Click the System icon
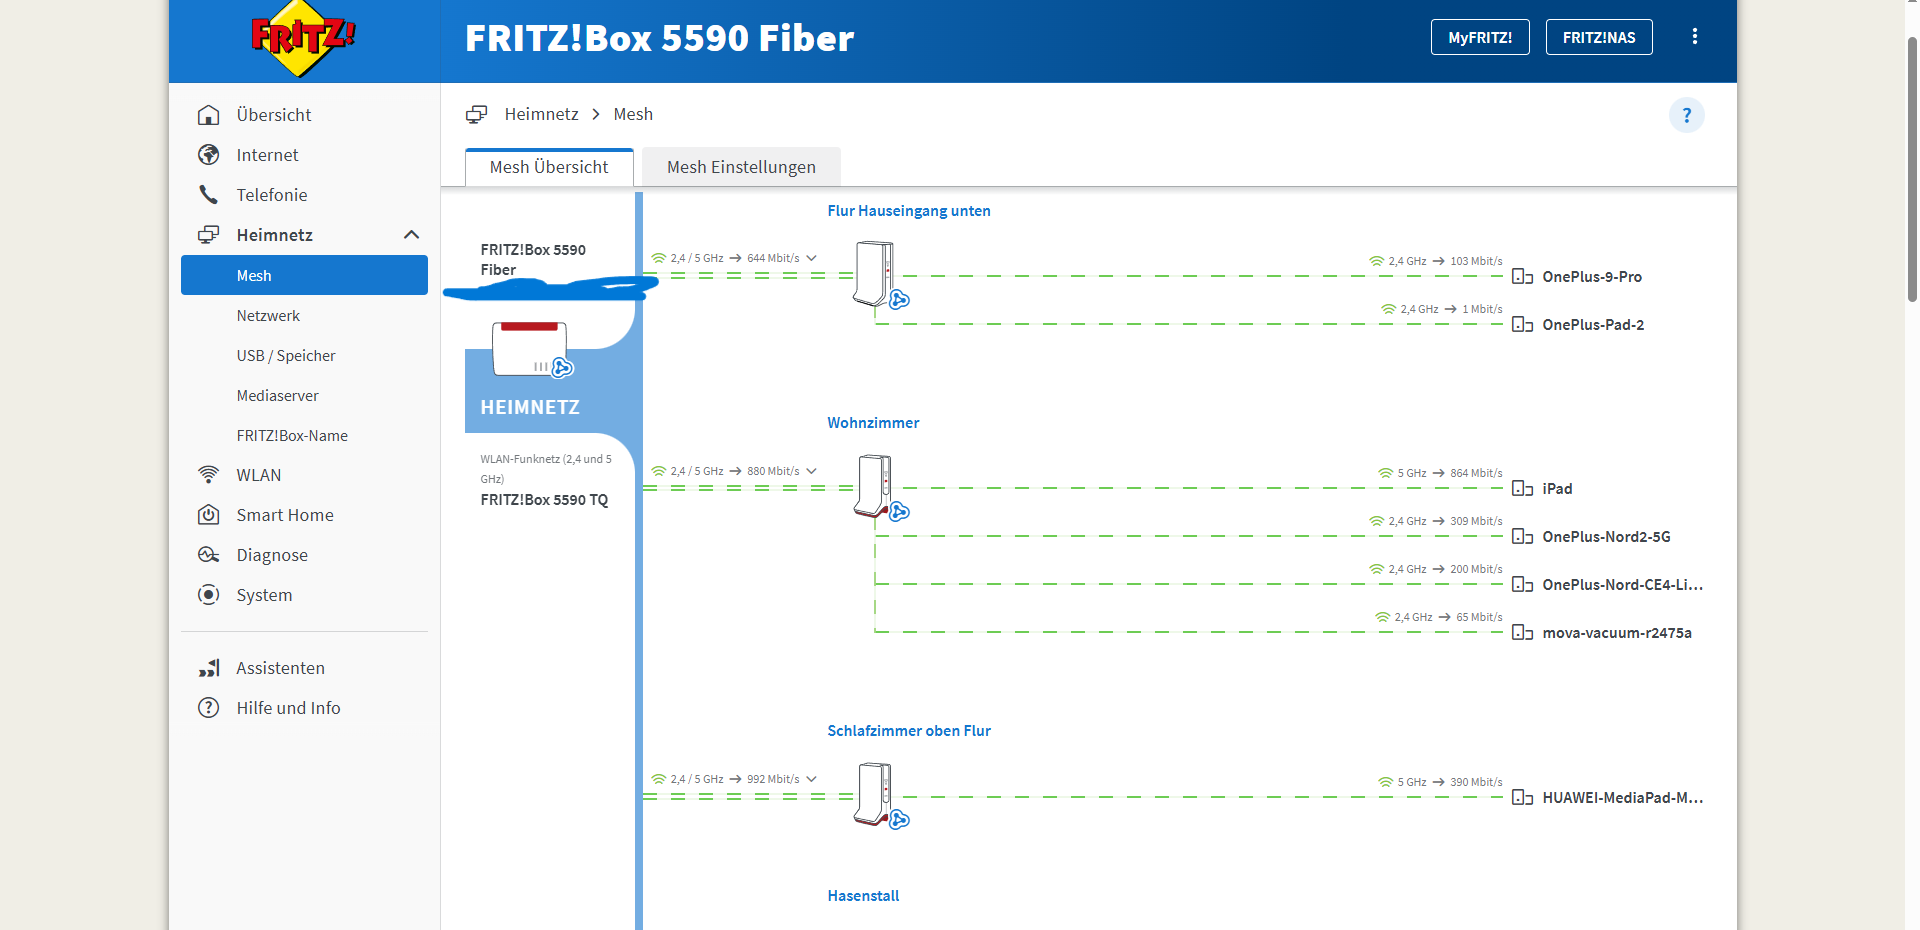 [208, 595]
